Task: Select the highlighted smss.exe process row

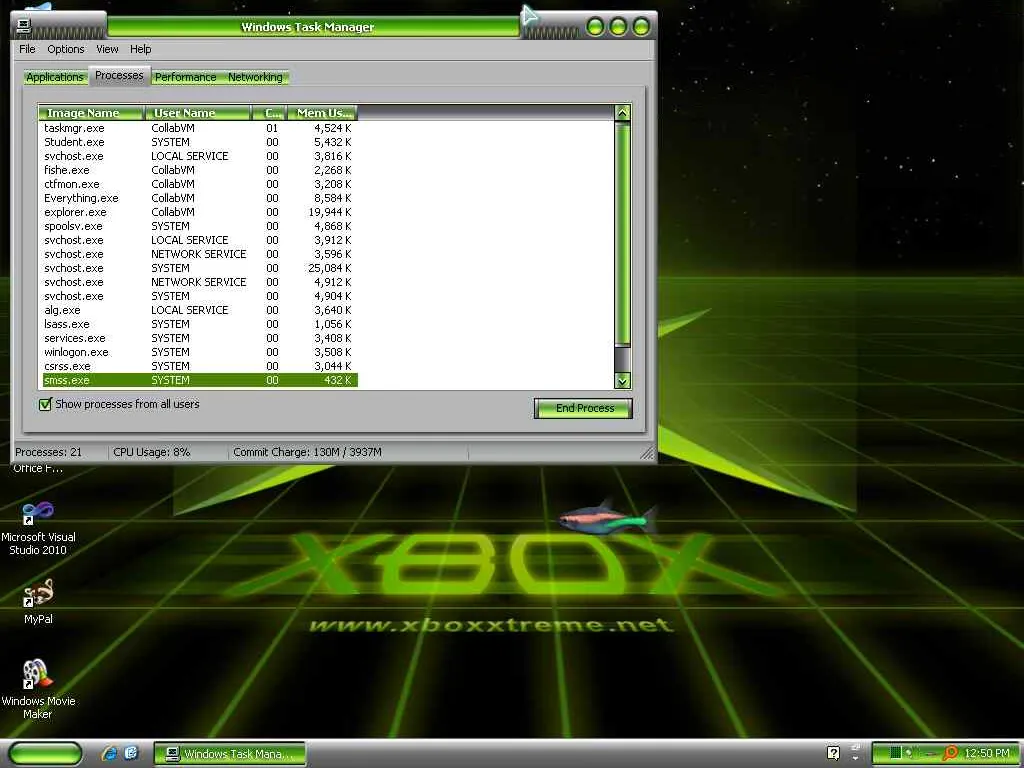Action: coord(199,380)
